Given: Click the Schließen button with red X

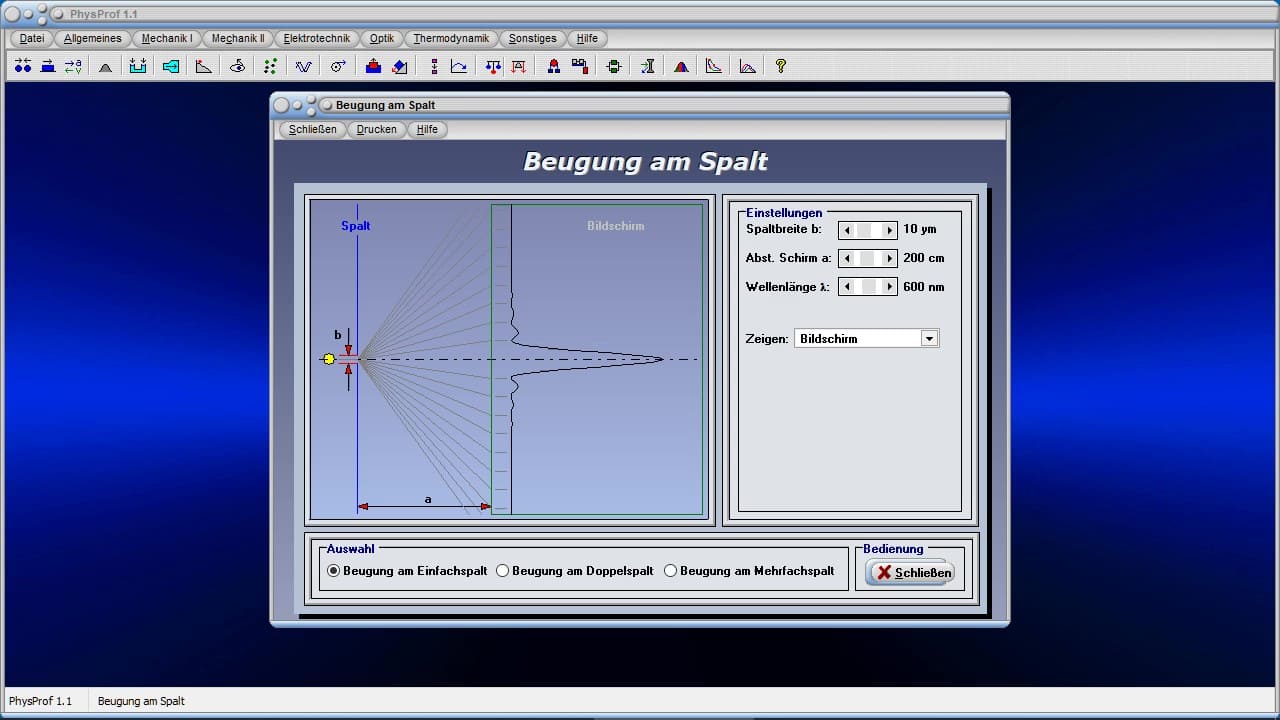Looking at the screenshot, I should [910, 572].
